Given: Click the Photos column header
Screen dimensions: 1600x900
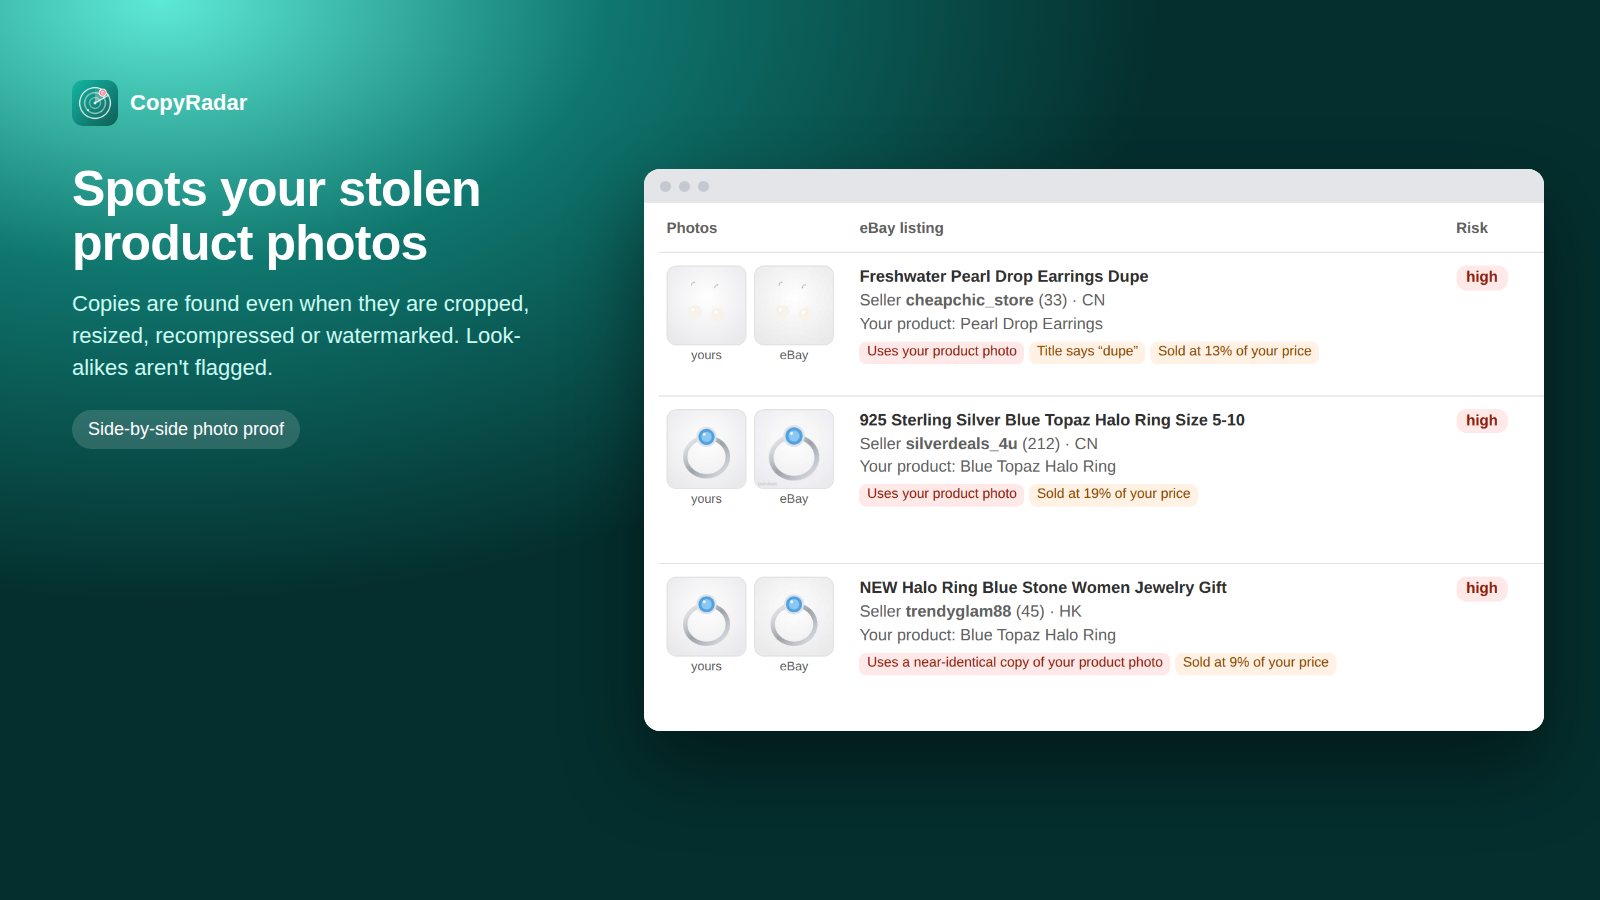Looking at the screenshot, I should 692,228.
